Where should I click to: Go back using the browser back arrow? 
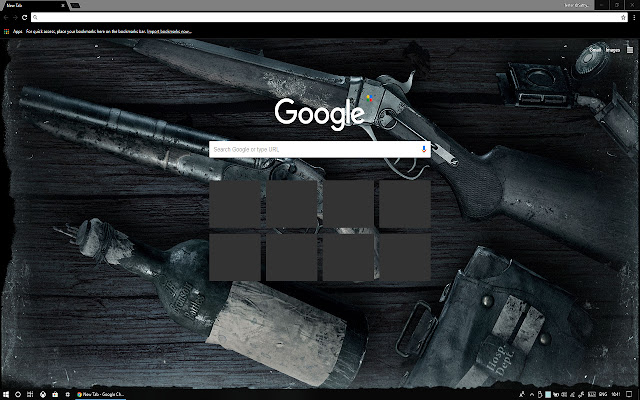(6, 18)
